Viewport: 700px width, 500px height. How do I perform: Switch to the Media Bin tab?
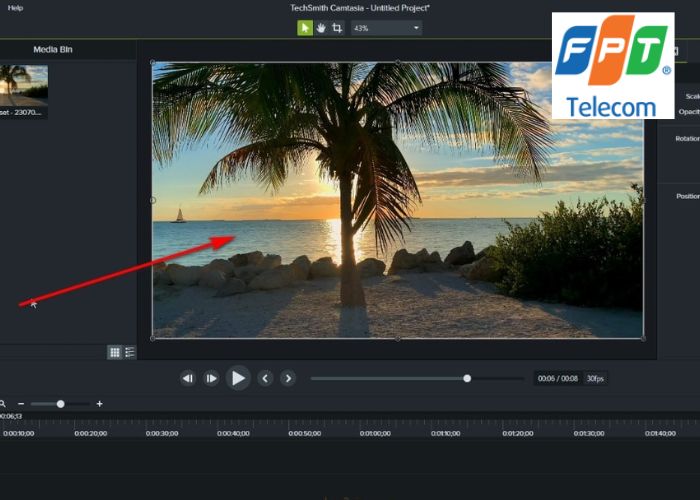(x=53, y=49)
